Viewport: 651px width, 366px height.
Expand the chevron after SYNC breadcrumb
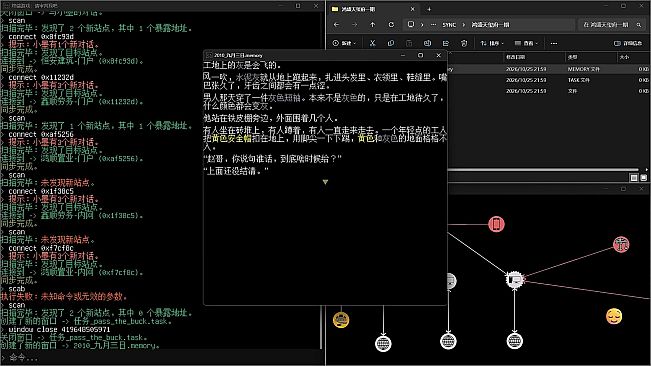[464, 25]
